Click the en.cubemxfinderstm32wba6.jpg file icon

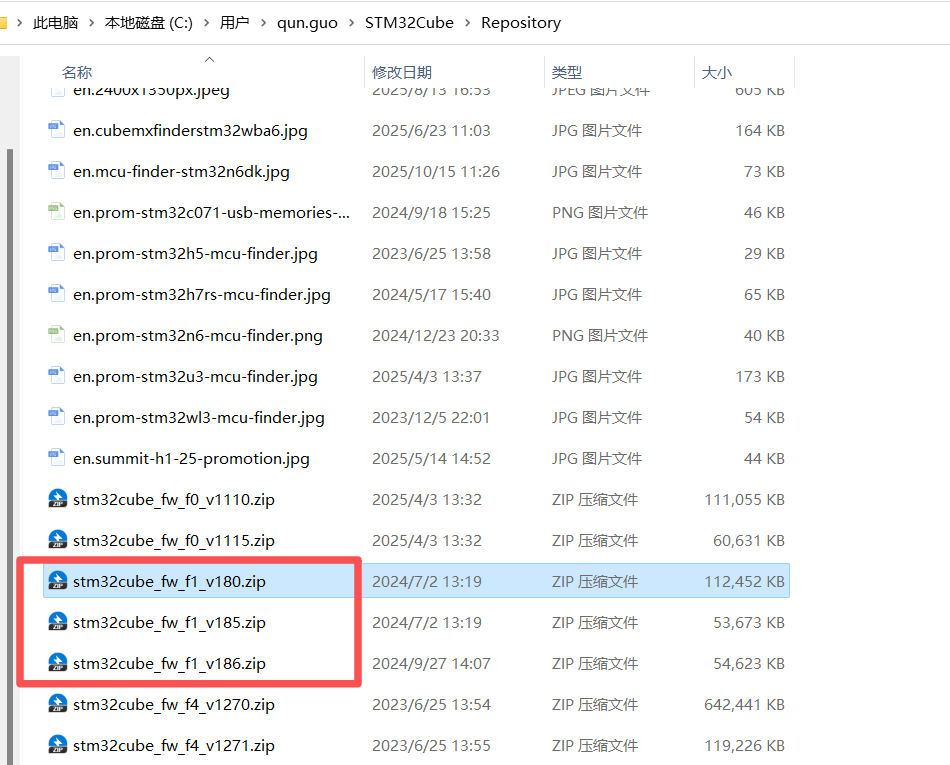click(x=57, y=130)
